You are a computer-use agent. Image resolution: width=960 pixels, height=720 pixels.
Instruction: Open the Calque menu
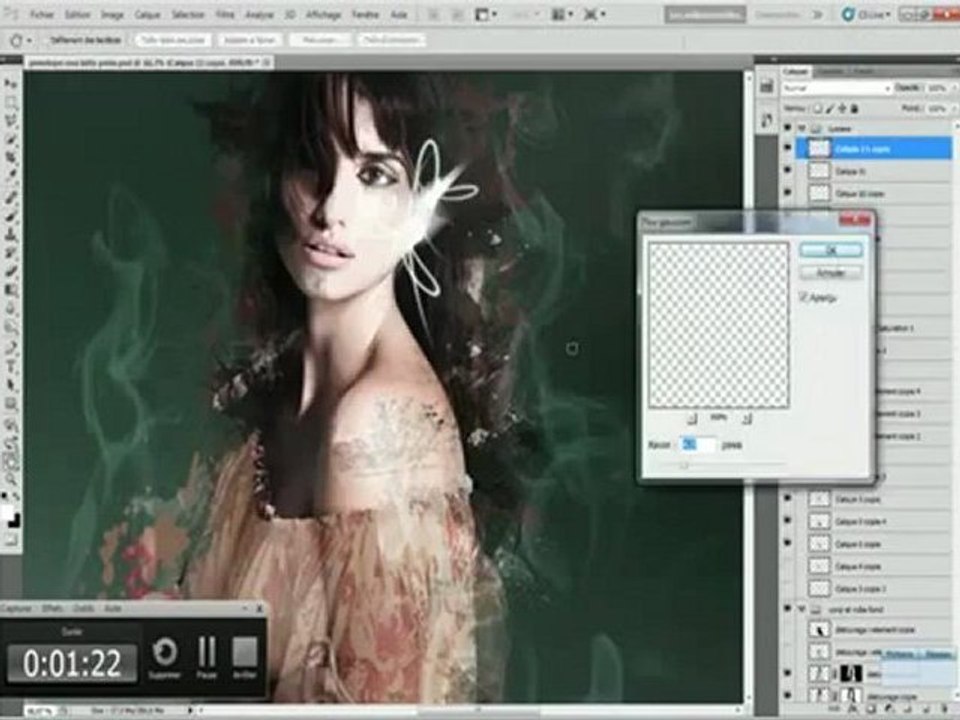148,14
